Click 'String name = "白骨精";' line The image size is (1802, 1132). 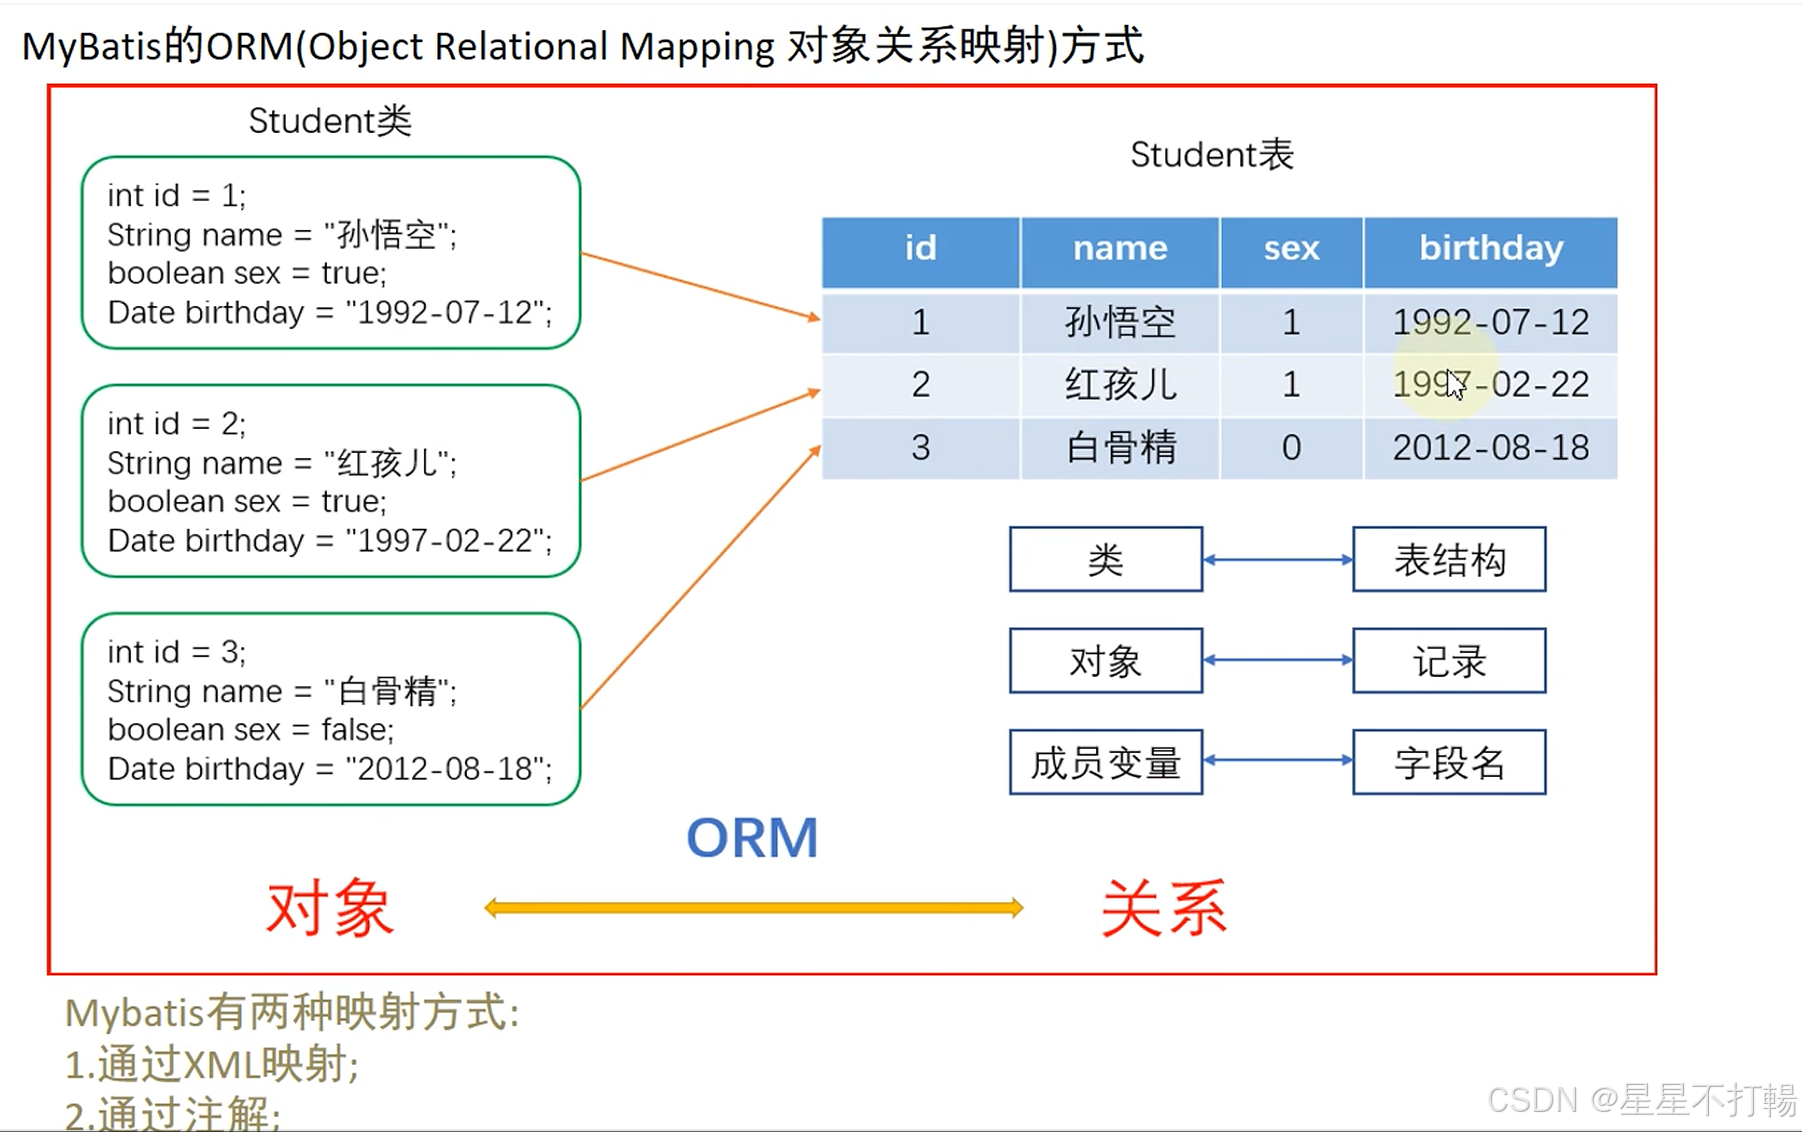pos(282,690)
